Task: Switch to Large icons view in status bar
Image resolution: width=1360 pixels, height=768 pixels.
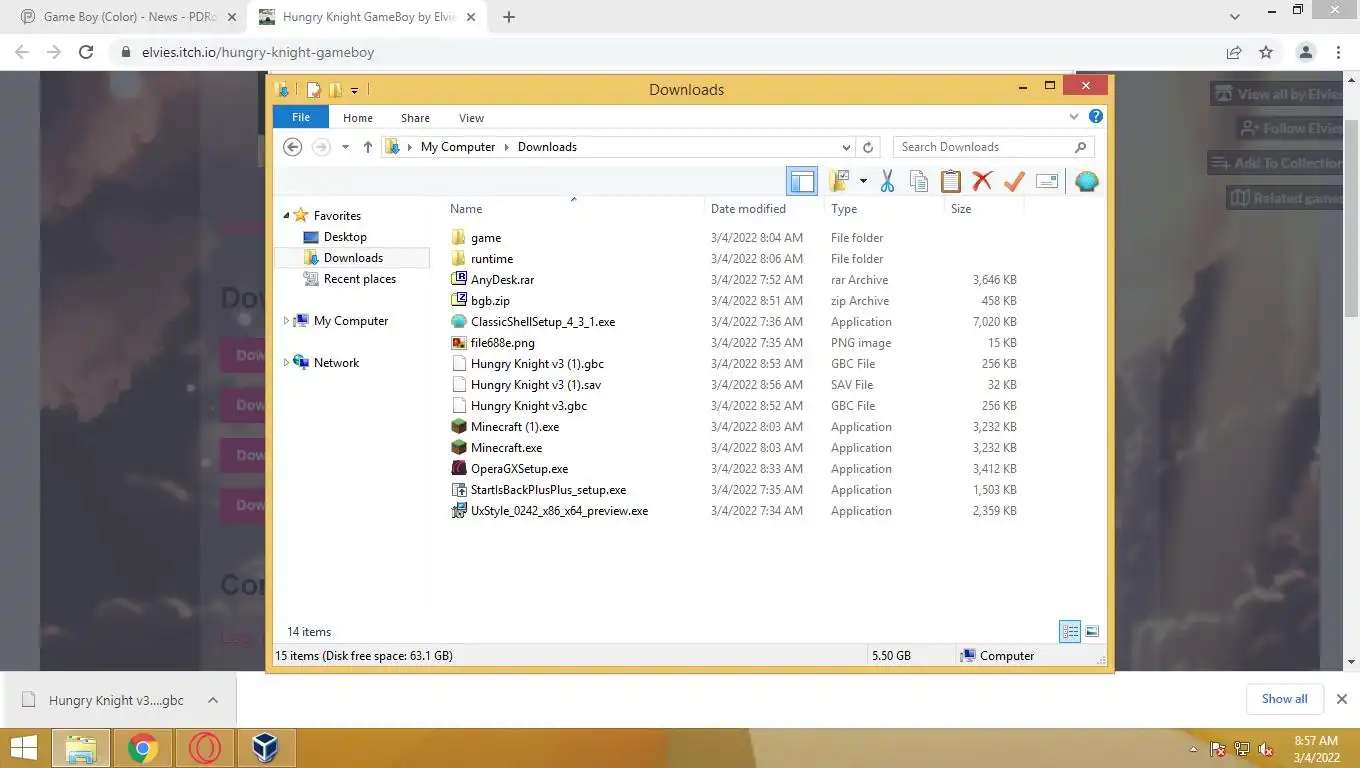Action: [x=1092, y=632]
